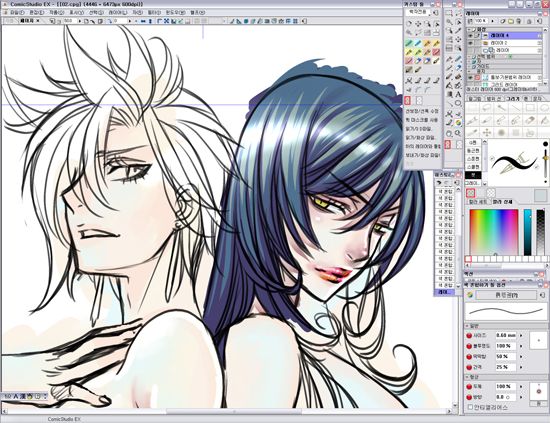Image resolution: width=550 pixels, height=423 pixels.
Task: Open the 필터 menu
Action: pyautogui.click(x=154, y=12)
